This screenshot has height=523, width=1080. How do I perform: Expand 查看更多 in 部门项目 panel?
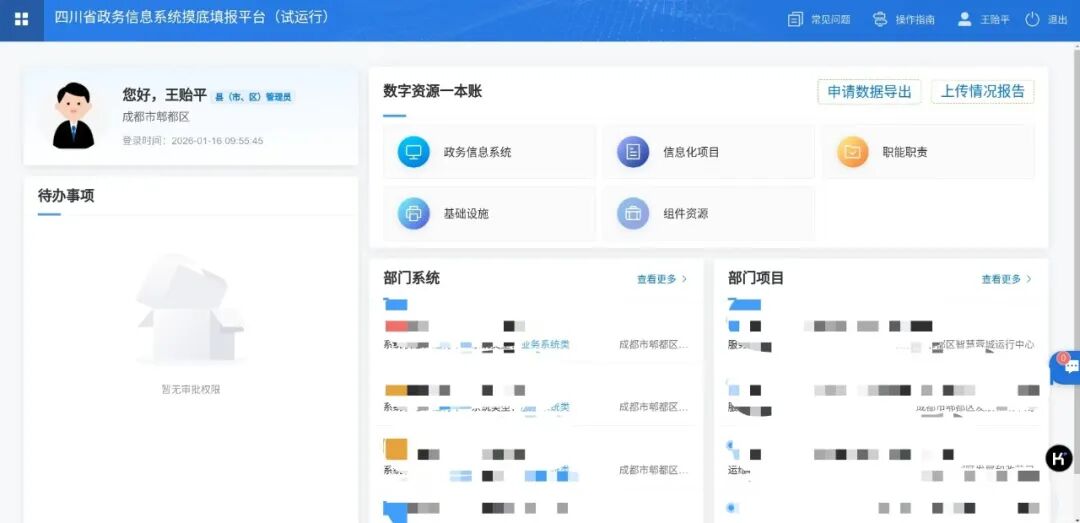1006,279
